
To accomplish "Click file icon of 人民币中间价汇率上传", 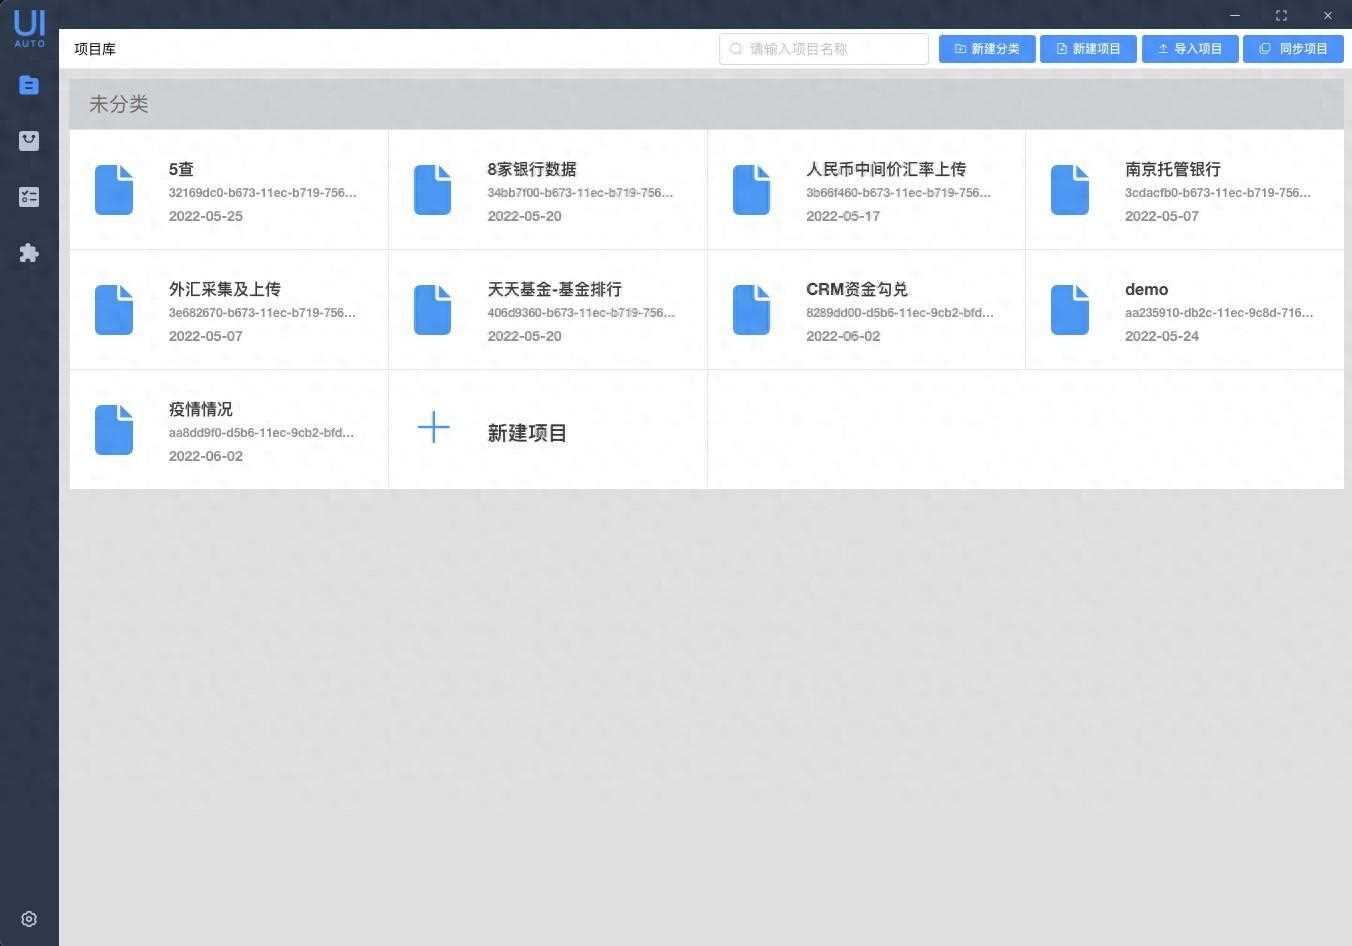I will 751,190.
